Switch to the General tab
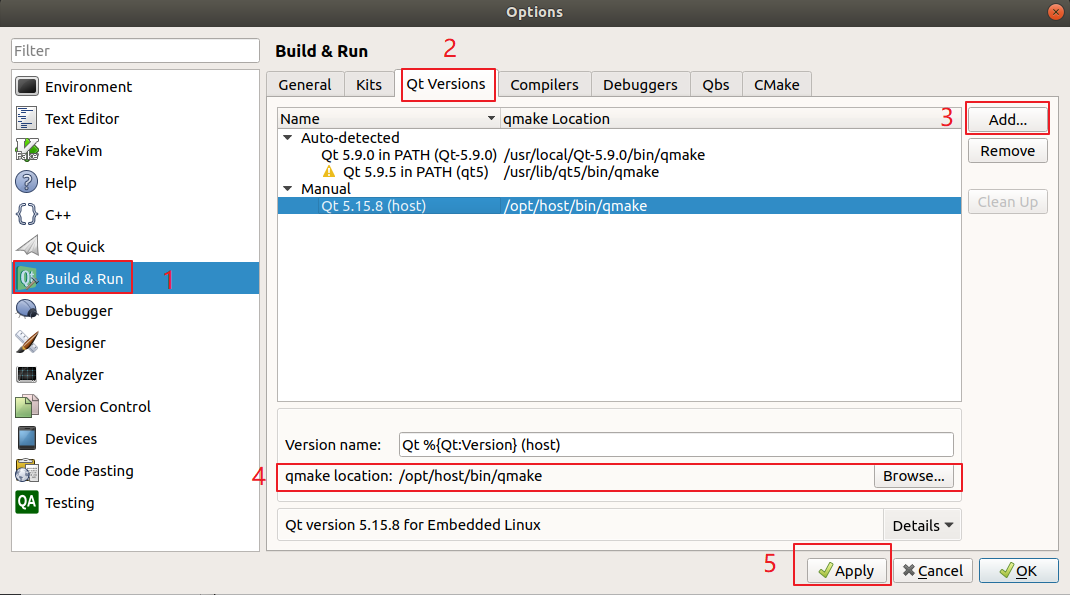Image resolution: width=1070 pixels, height=595 pixels. 305,85
